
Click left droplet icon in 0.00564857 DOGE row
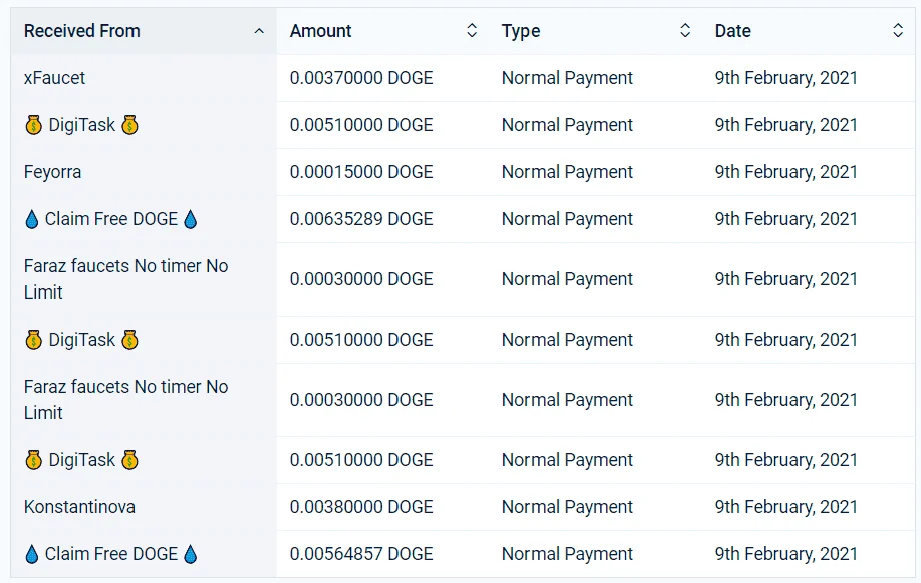point(32,554)
